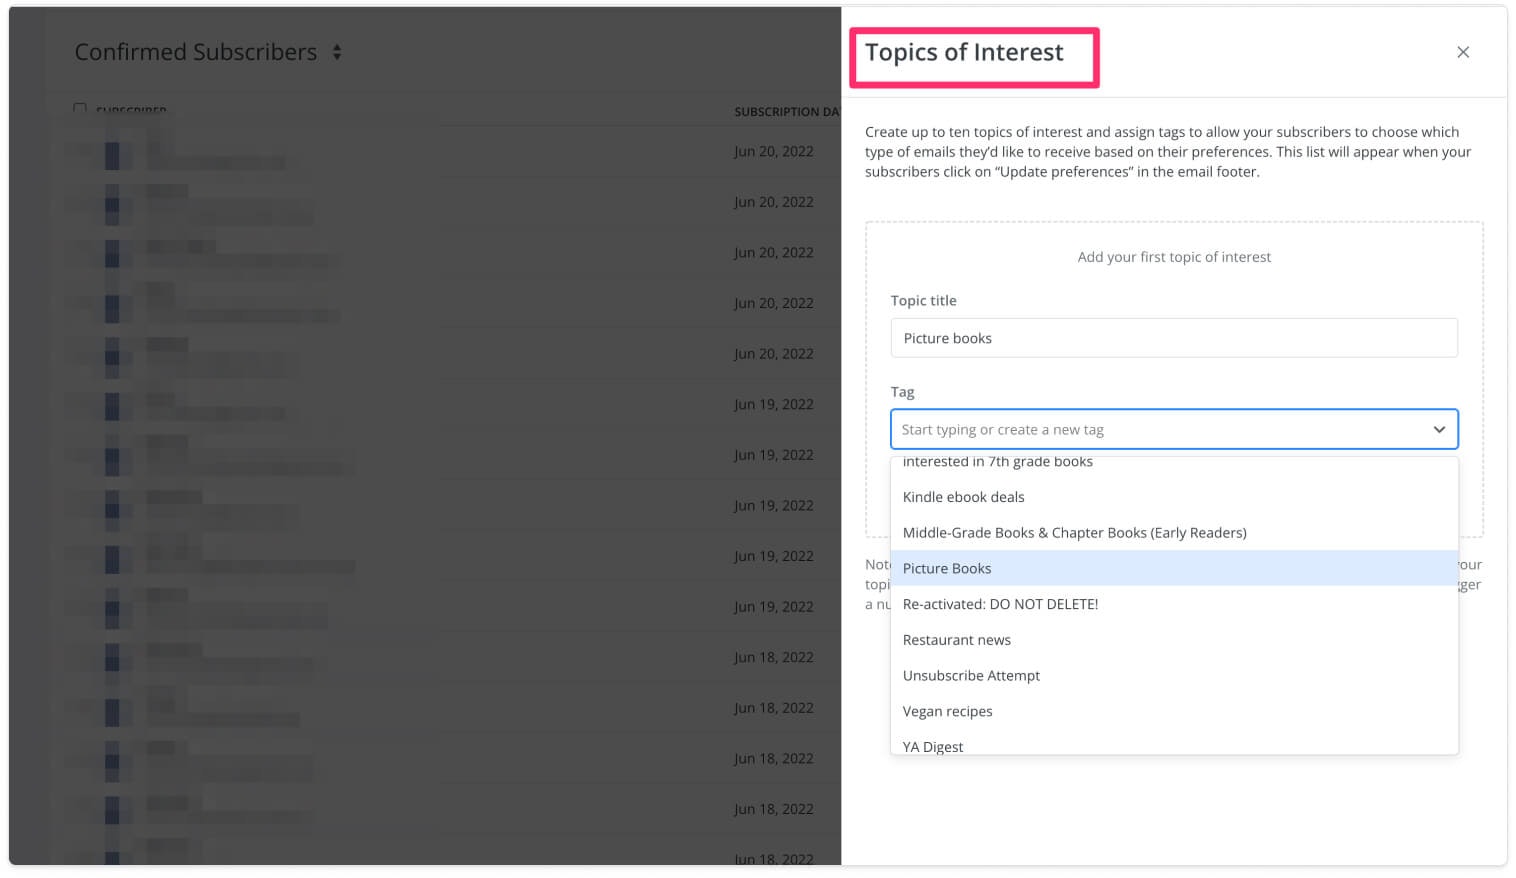Click the Subscription Date column header
The image size is (1516, 878).
[x=786, y=112]
